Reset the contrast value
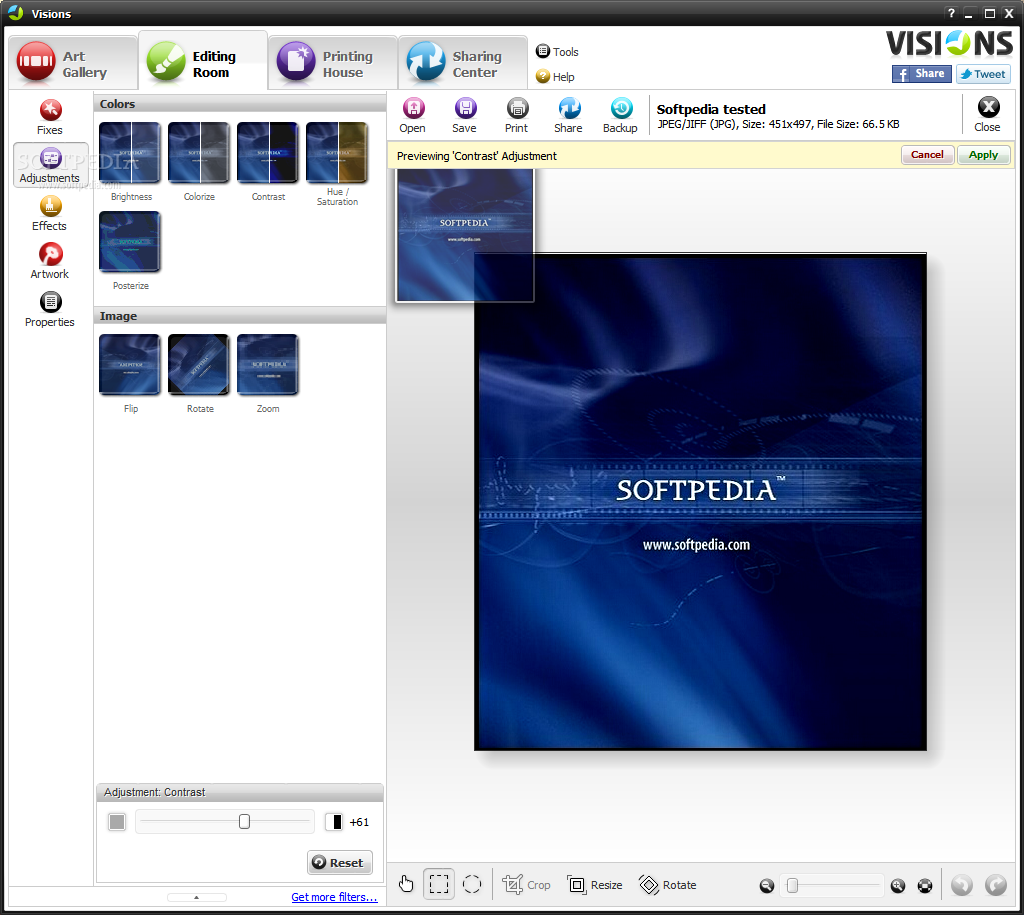 (x=340, y=862)
